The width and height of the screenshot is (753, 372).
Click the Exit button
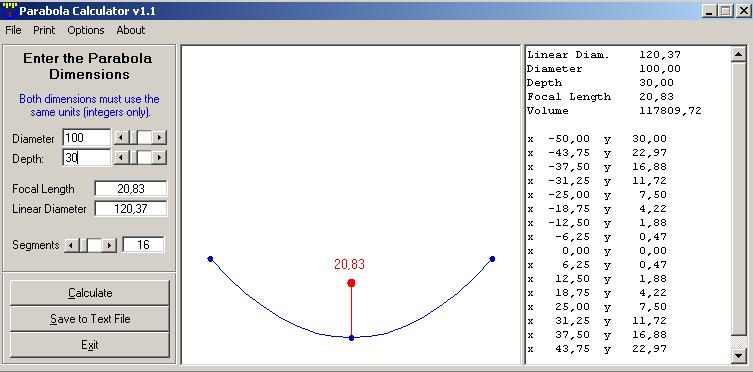90,345
